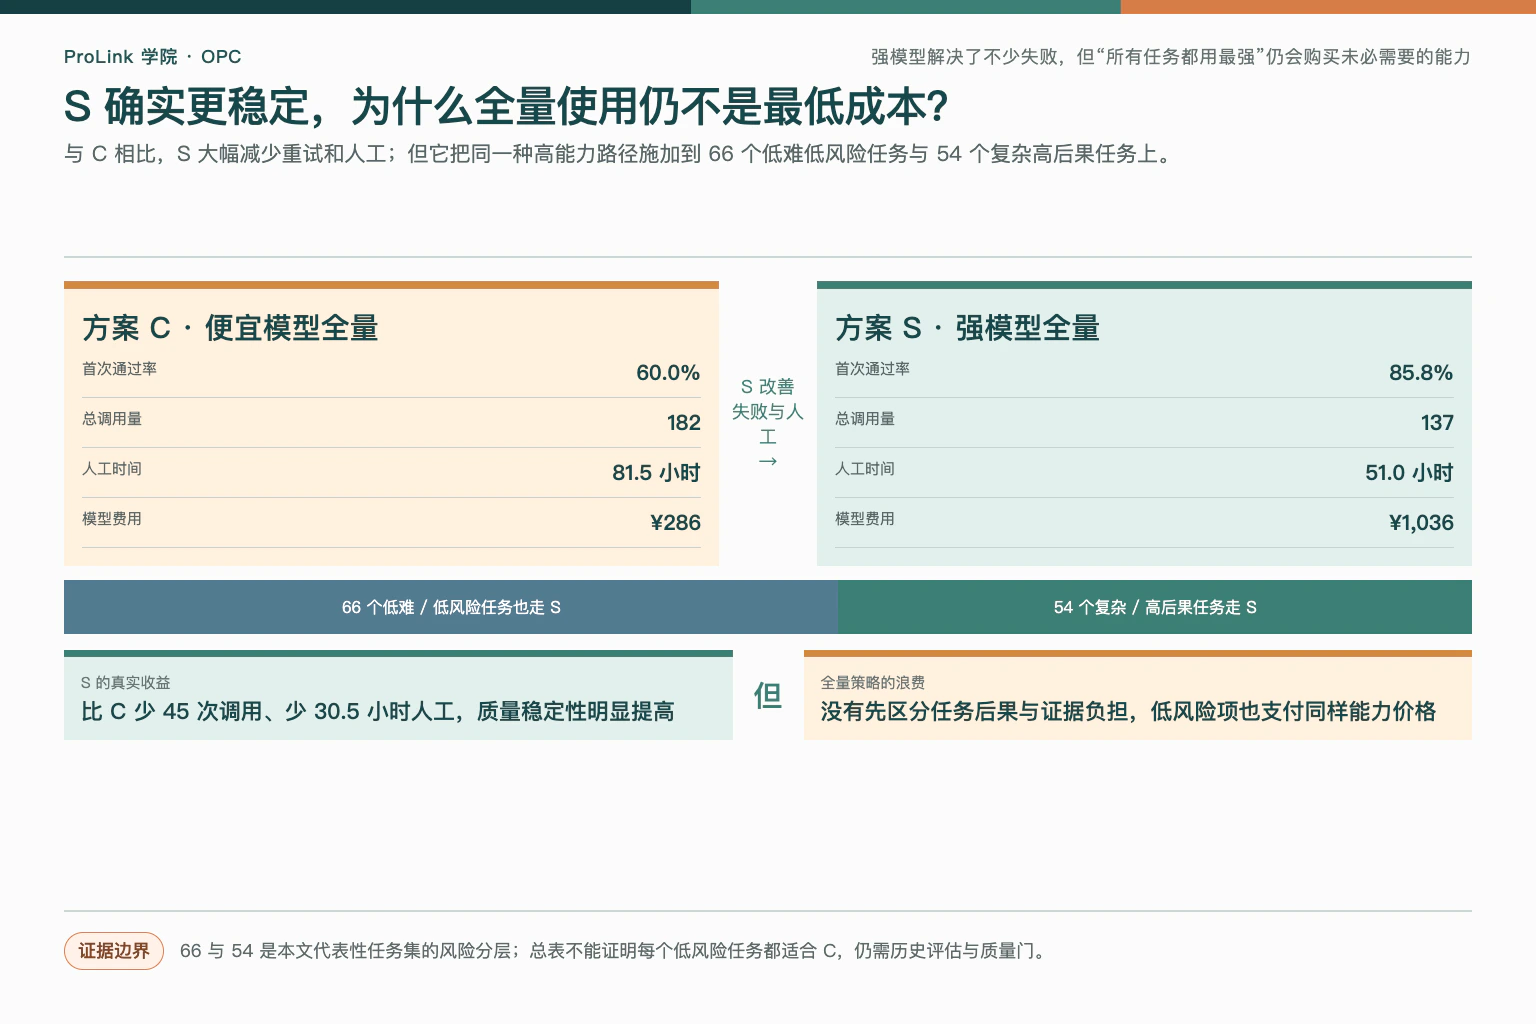Select the '方案 S · 强模型全量' card heading

click(x=967, y=328)
